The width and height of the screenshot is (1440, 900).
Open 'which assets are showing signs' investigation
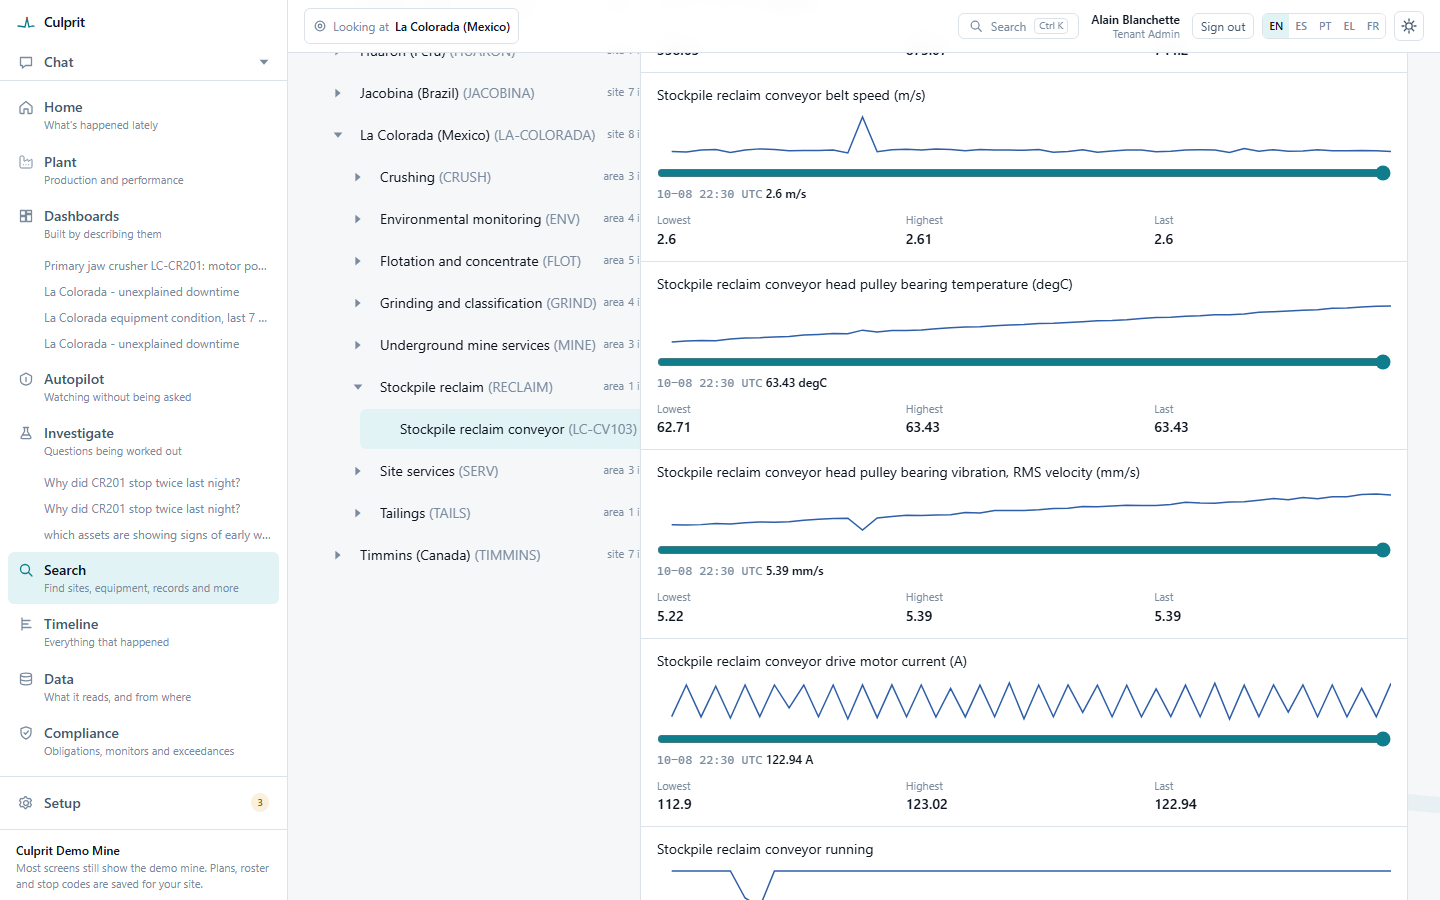point(157,535)
